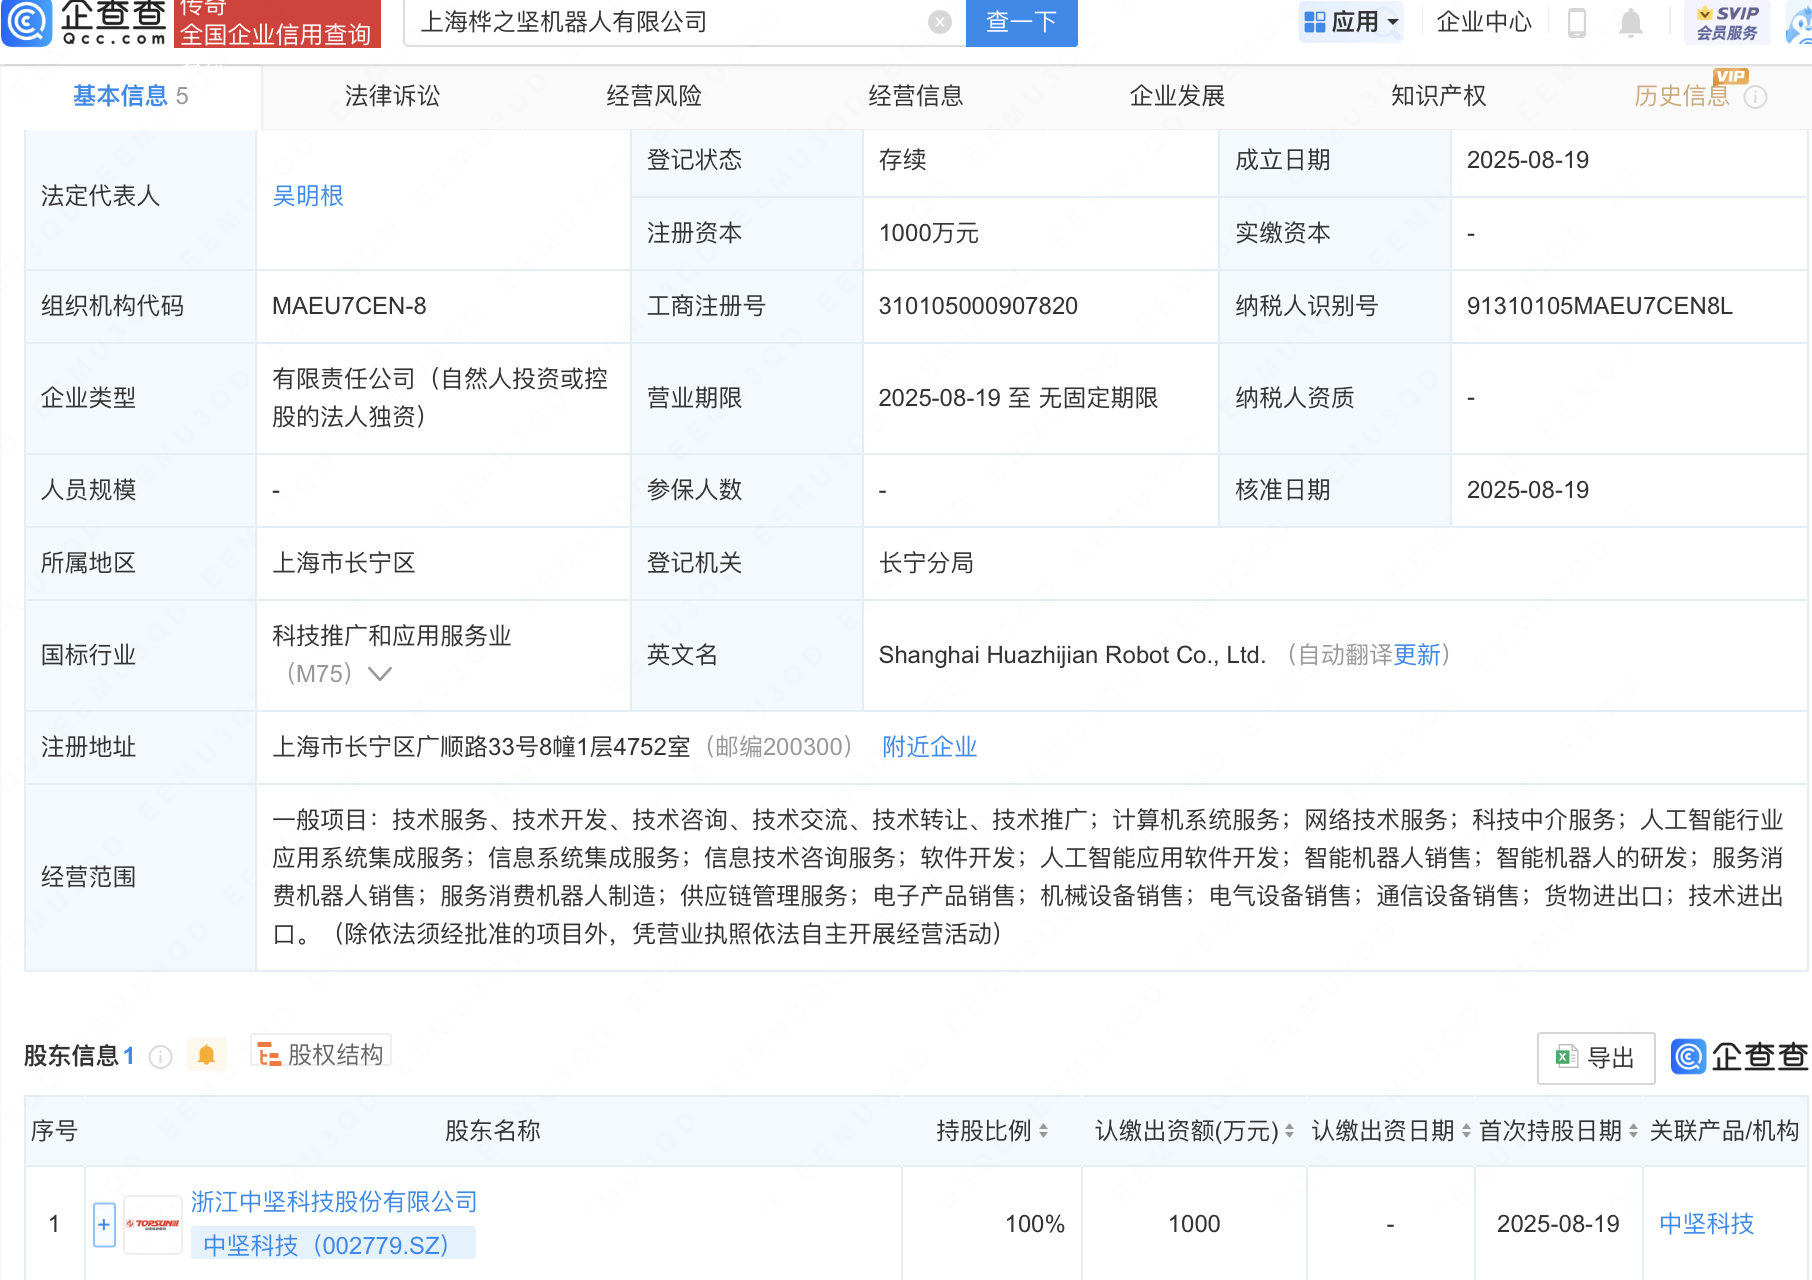Select registered capital value 1000万元
This screenshot has height=1280, width=1812.
(x=928, y=233)
